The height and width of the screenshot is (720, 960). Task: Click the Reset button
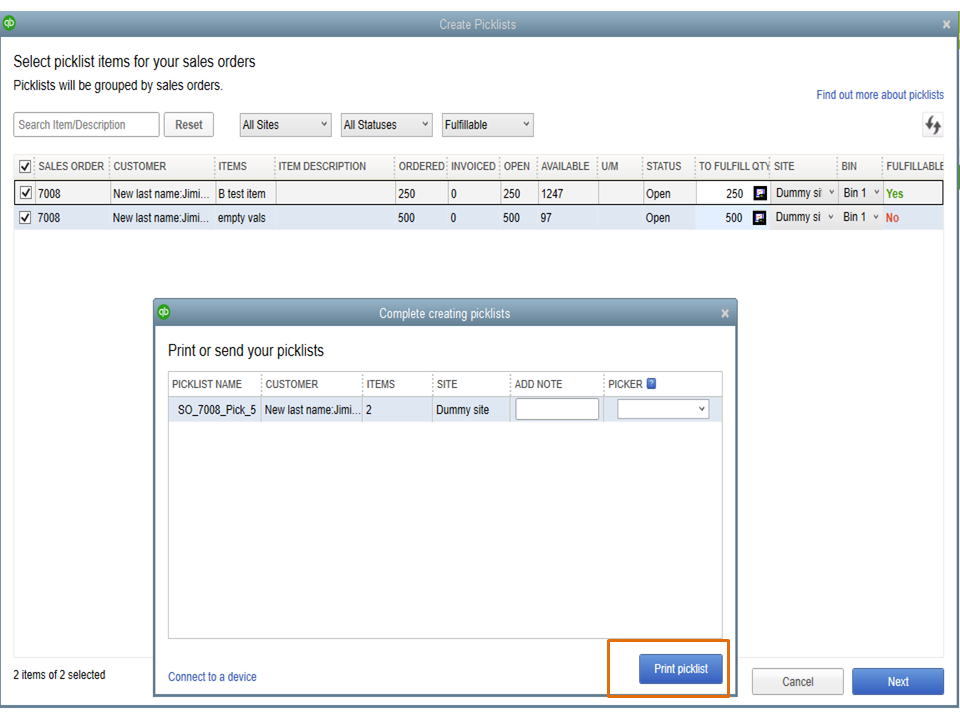click(189, 125)
